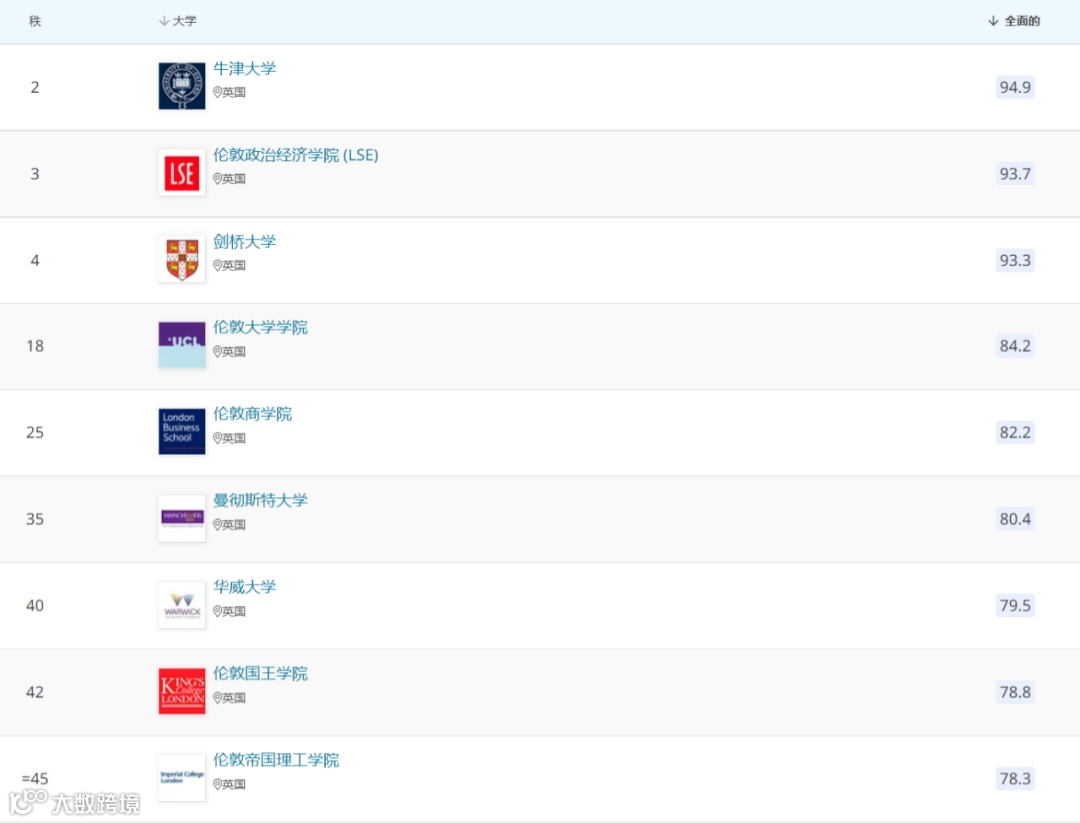Click rank number 18

tap(35, 346)
